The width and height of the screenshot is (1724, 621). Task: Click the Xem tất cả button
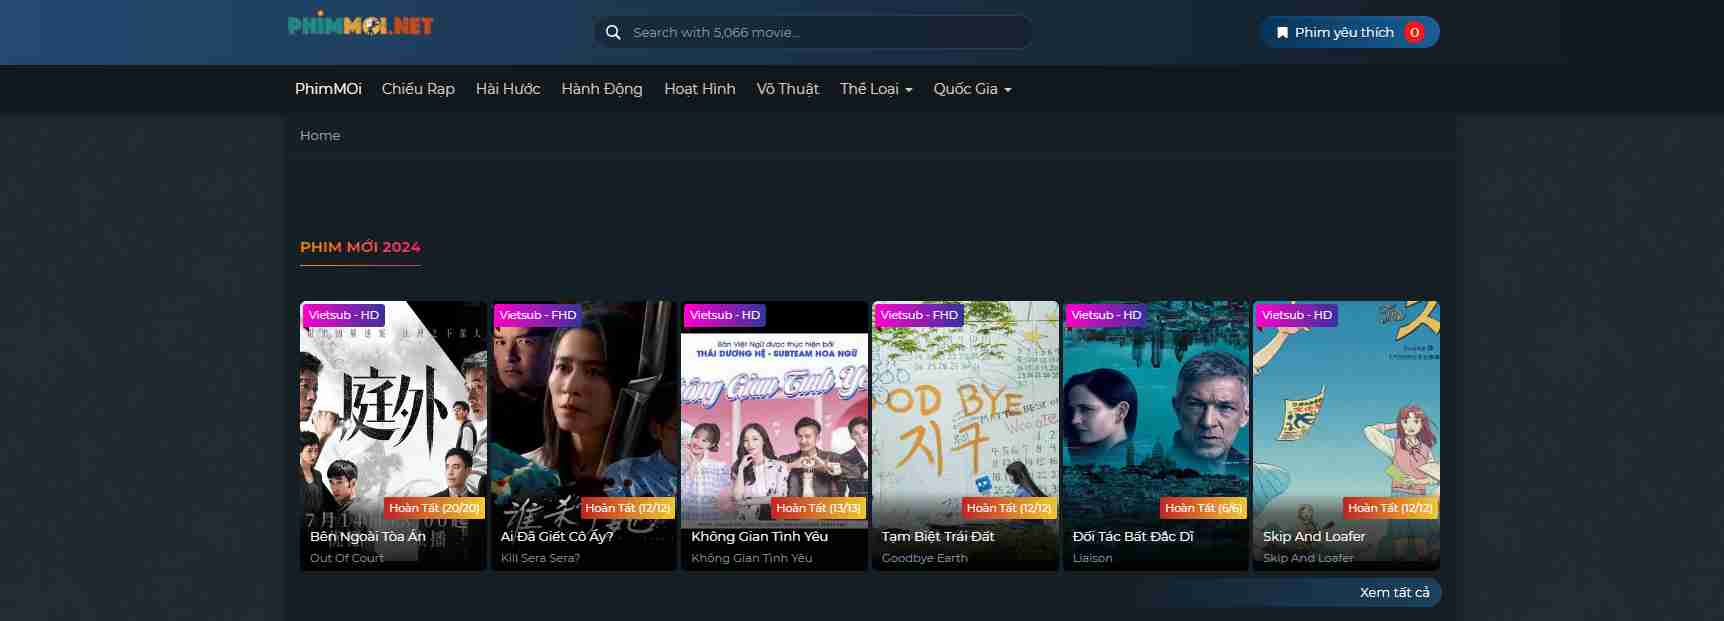pos(1394,592)
